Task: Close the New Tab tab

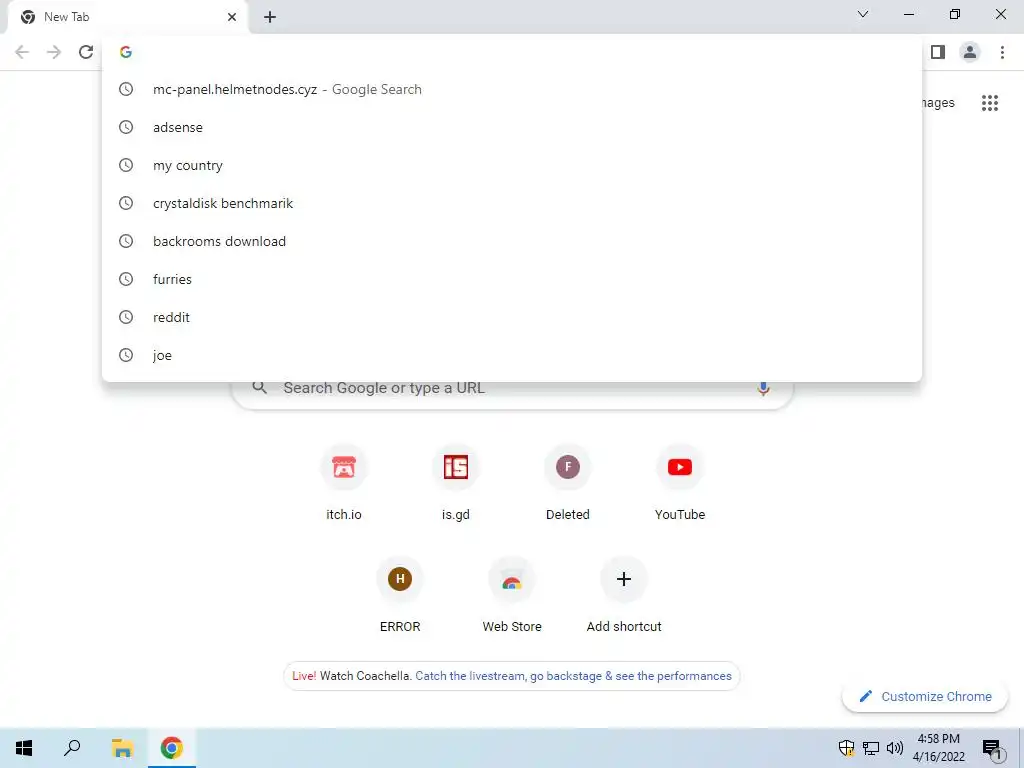Action: pyautogui.click(x=232, y=17)
